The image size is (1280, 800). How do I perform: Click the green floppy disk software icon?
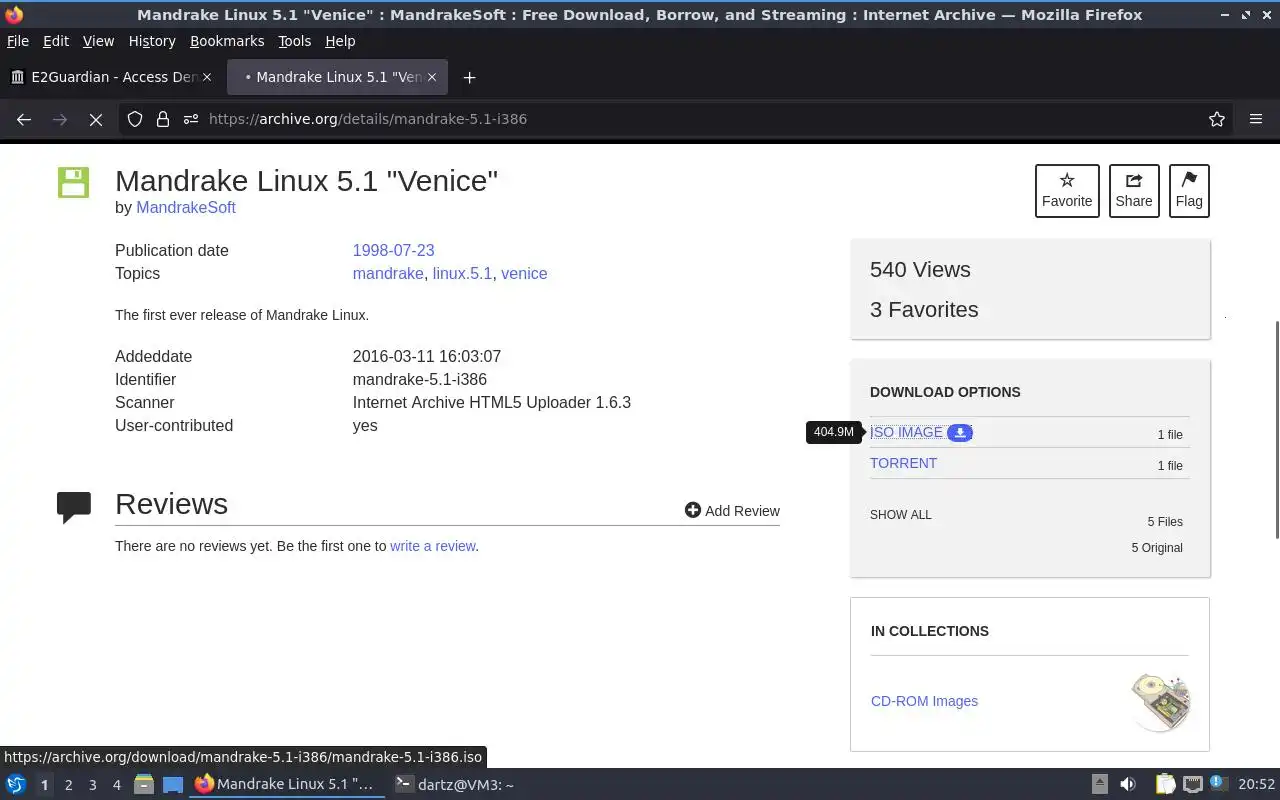coord(73,182)
